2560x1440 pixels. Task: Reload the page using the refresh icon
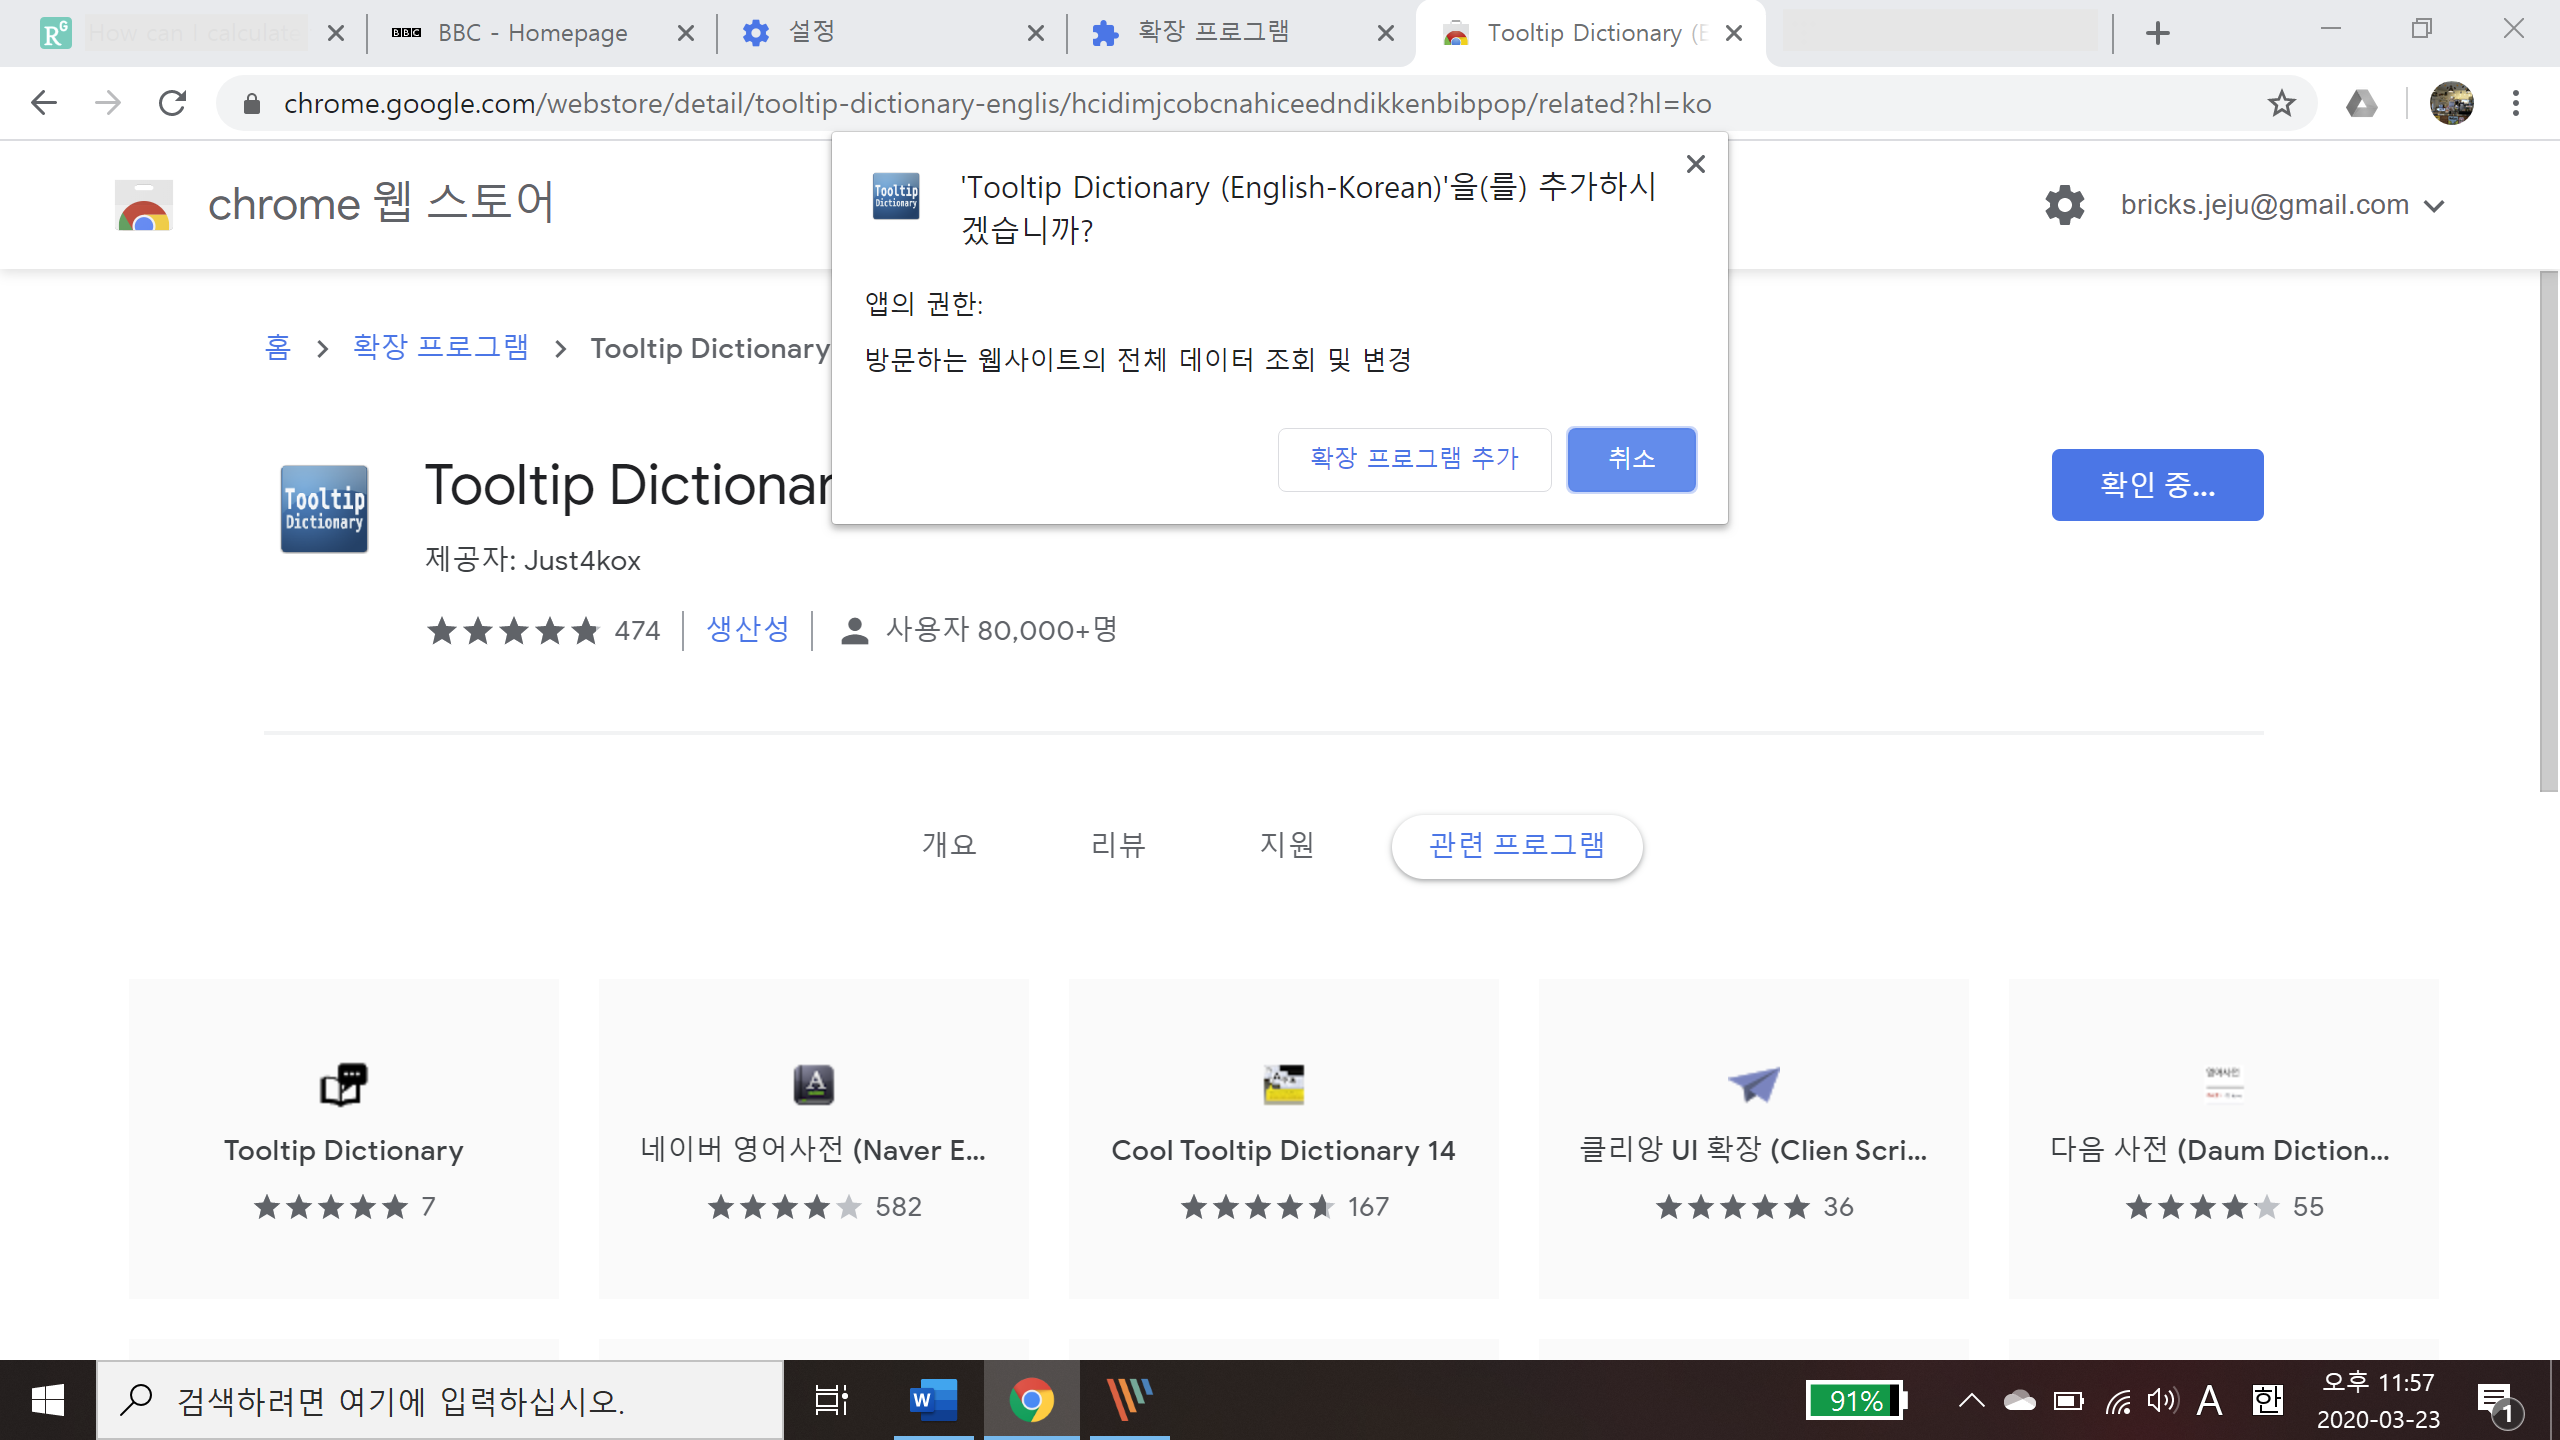tap(173, 103)
